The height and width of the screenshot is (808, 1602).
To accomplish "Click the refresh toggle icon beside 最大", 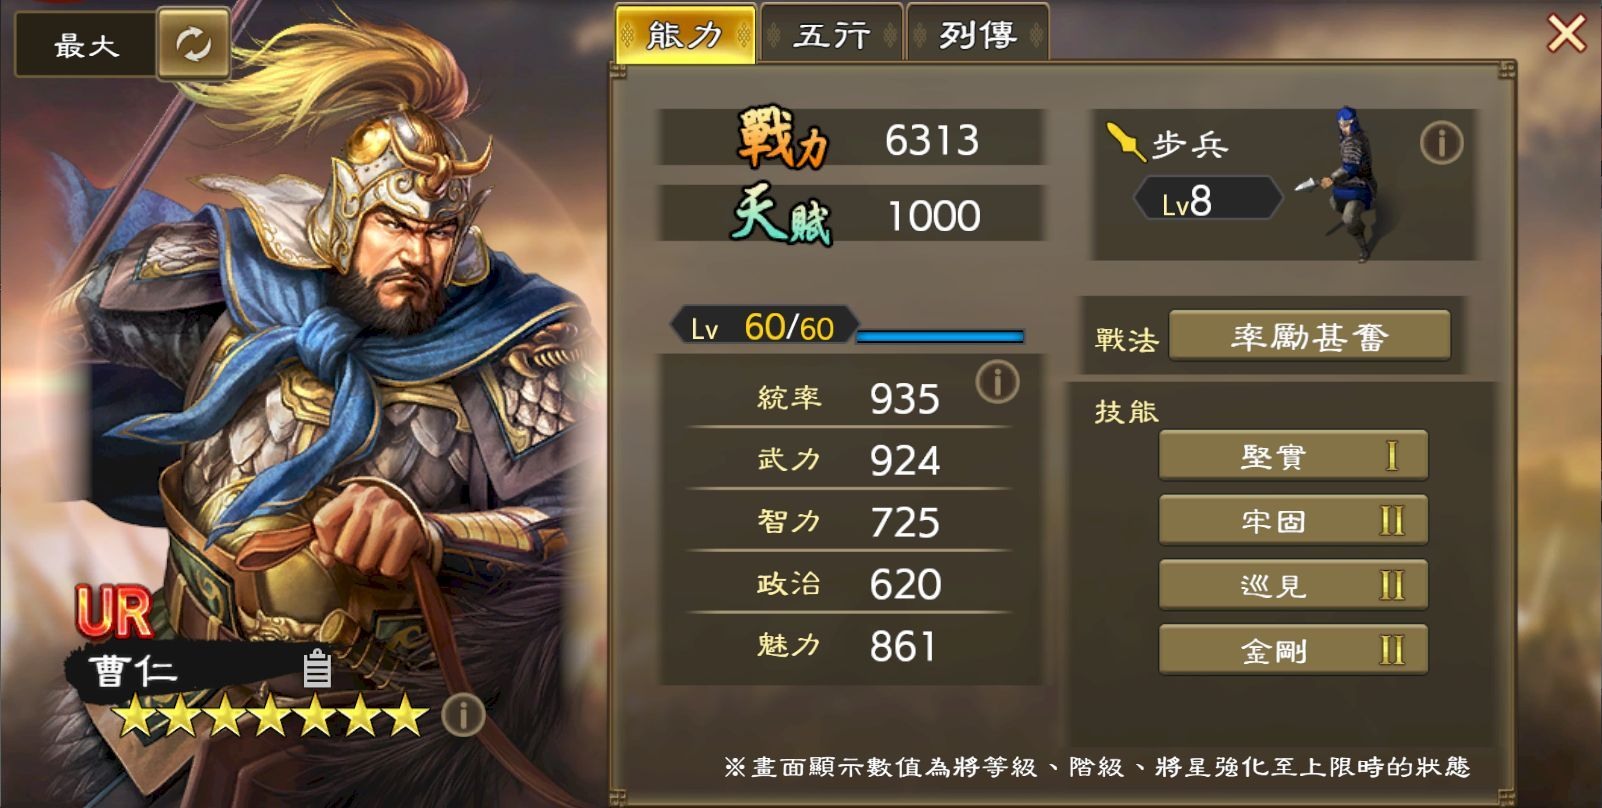I will 193,43.
